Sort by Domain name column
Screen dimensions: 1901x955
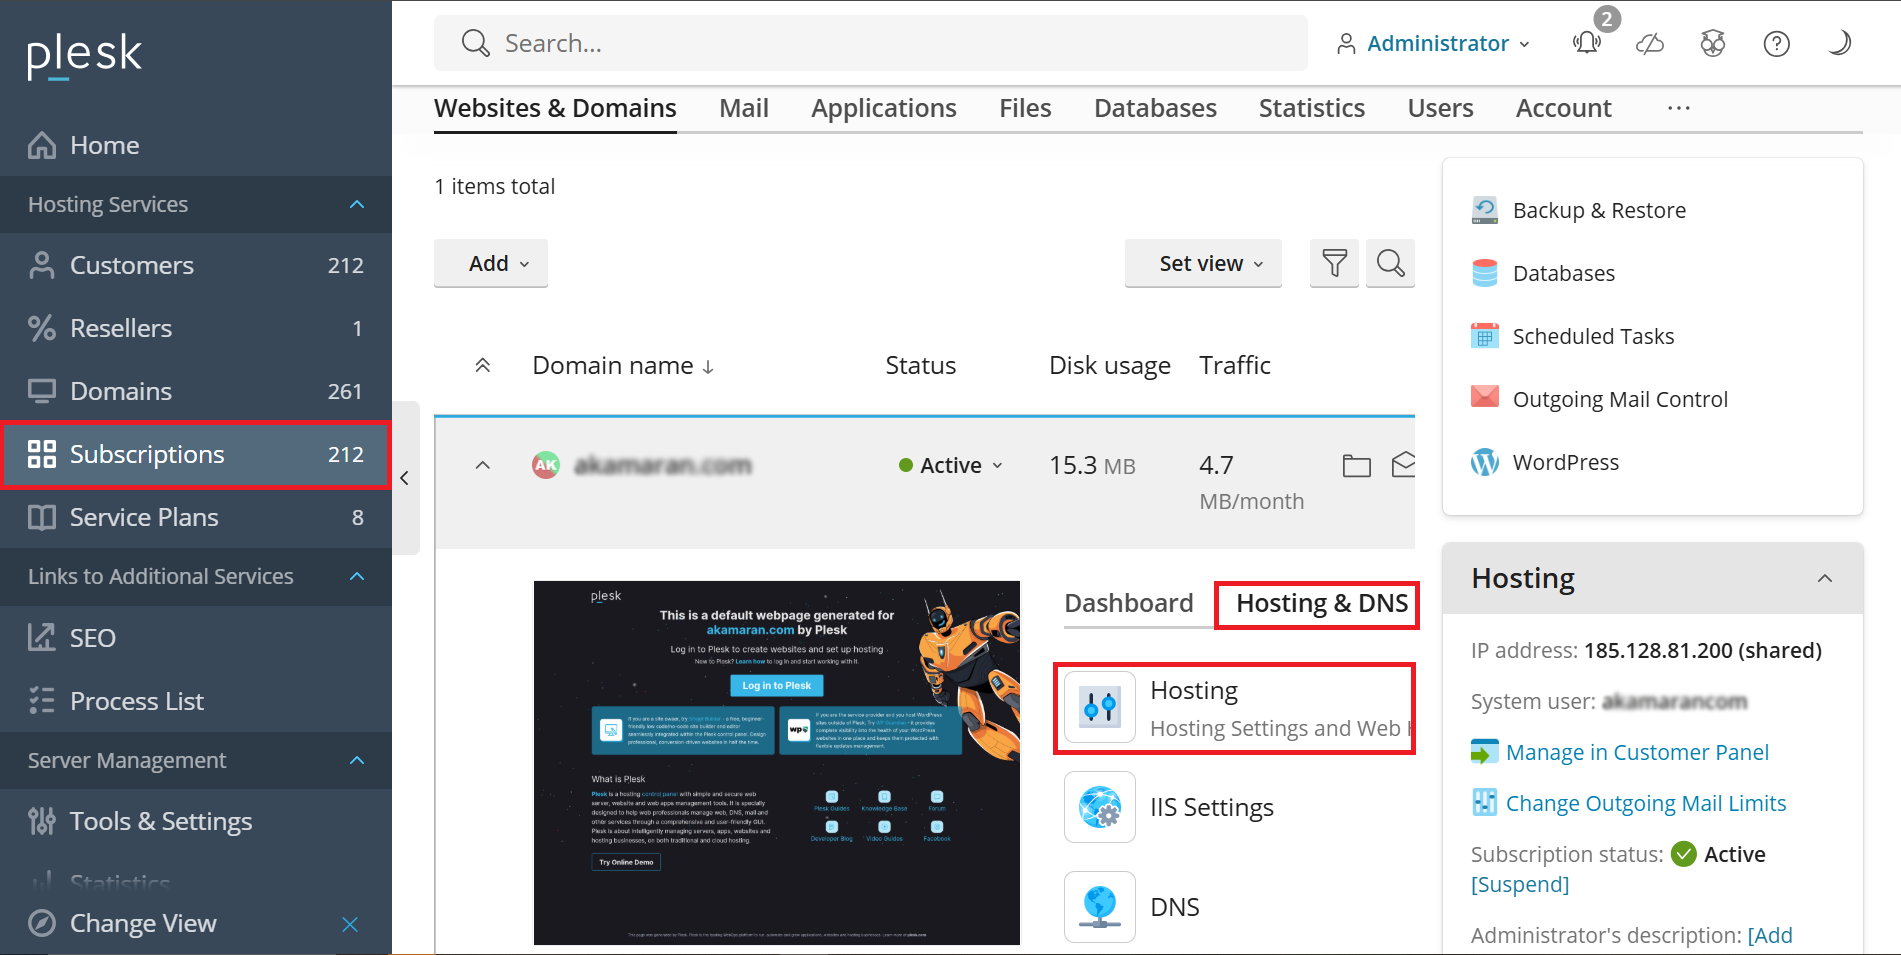623,366
